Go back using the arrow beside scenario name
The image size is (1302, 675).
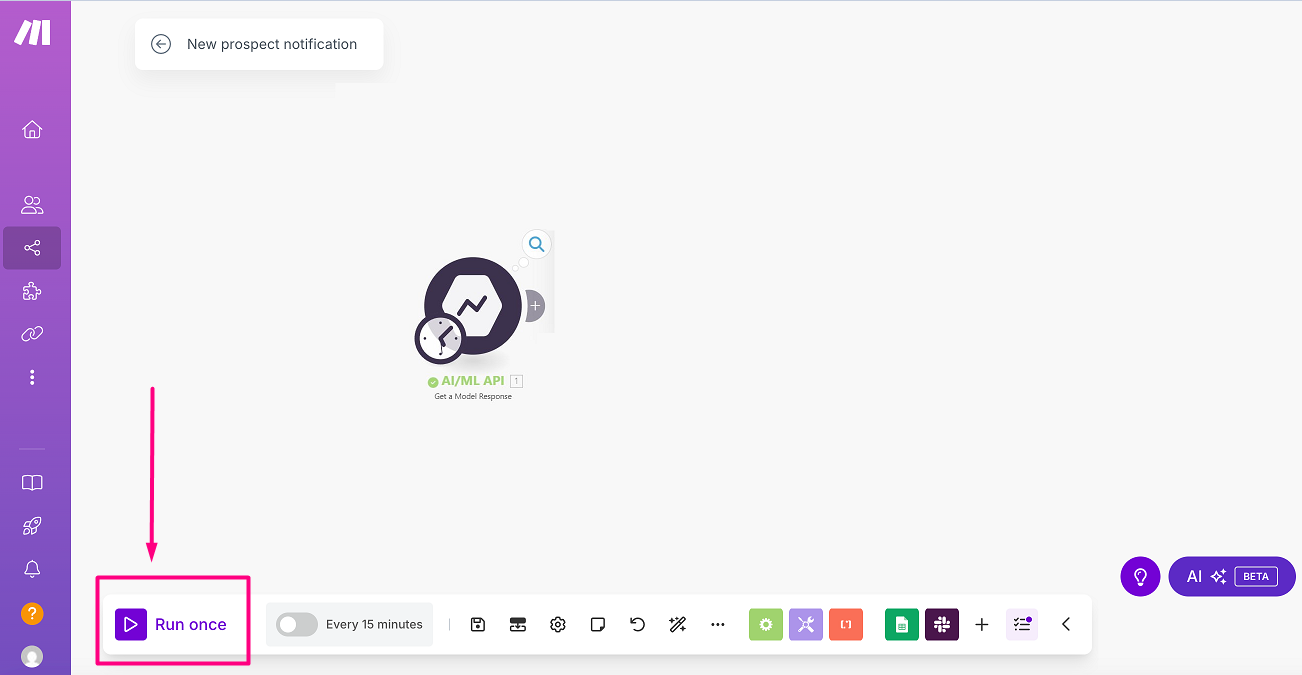(161, 44)
